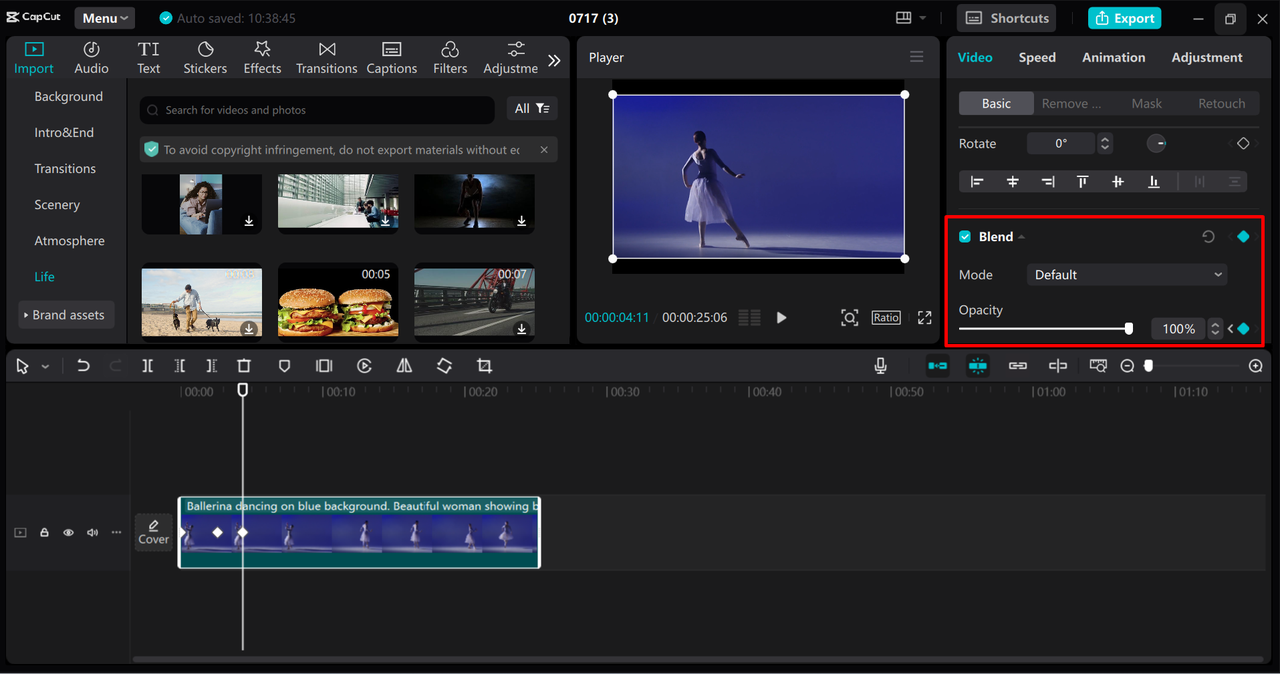Click the rotation dial control
The width and height of the screenshot is (1280, 674).
pos(1156,144)
